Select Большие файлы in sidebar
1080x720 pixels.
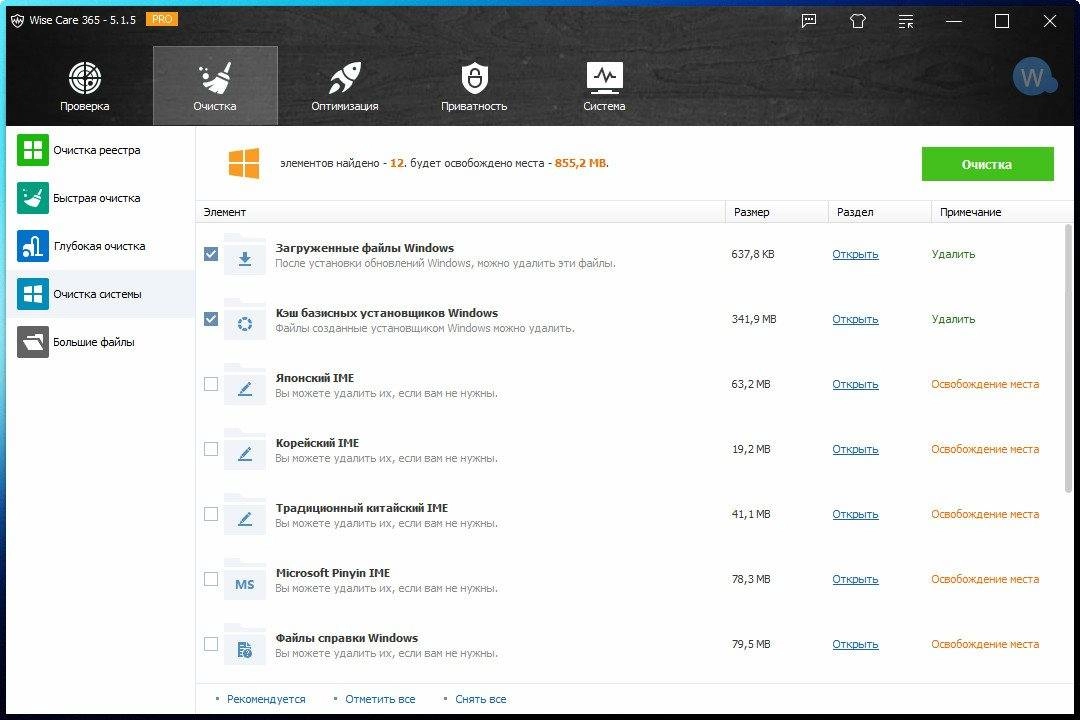click(x=101, y=342)
